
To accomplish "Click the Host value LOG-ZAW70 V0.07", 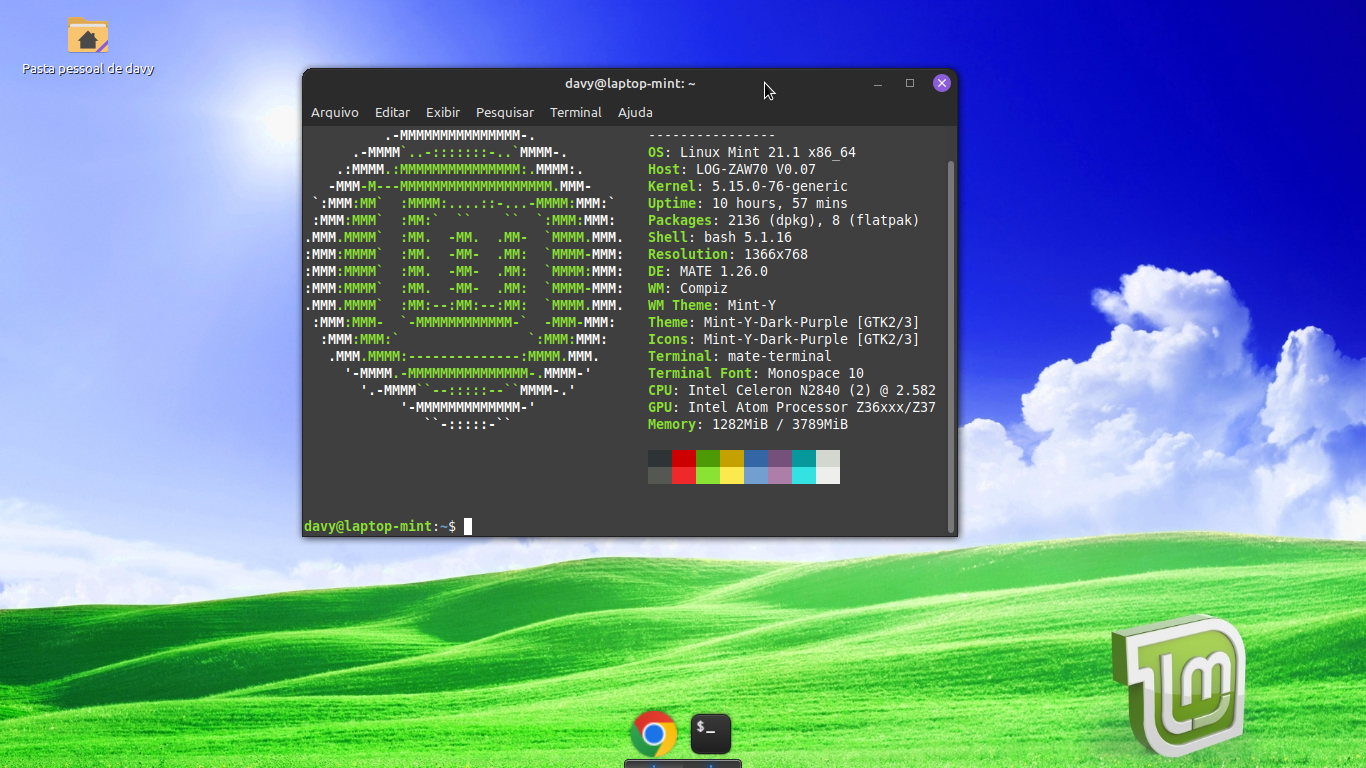I will click(756, 170).
